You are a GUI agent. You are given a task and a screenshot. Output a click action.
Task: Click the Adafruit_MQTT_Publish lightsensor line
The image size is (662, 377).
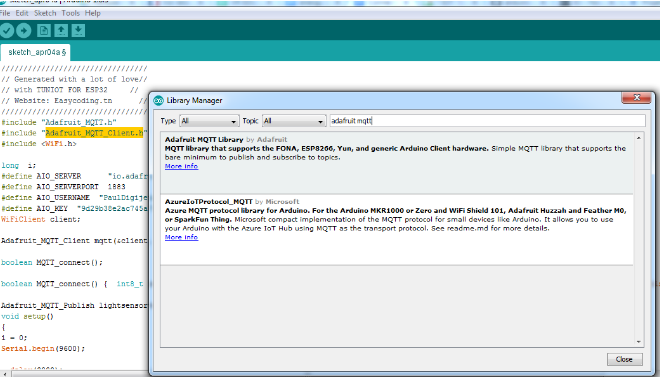click(x=74, y=305)
